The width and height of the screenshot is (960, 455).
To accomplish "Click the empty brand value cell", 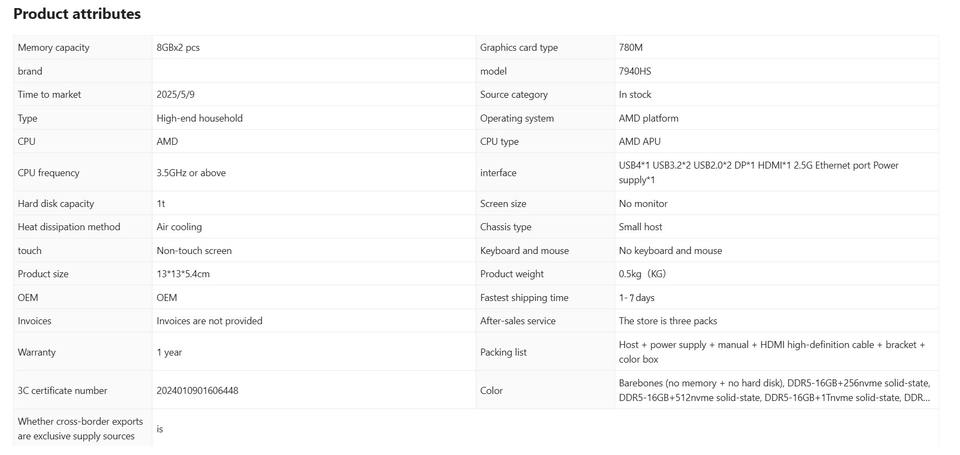I will (312, 71).
